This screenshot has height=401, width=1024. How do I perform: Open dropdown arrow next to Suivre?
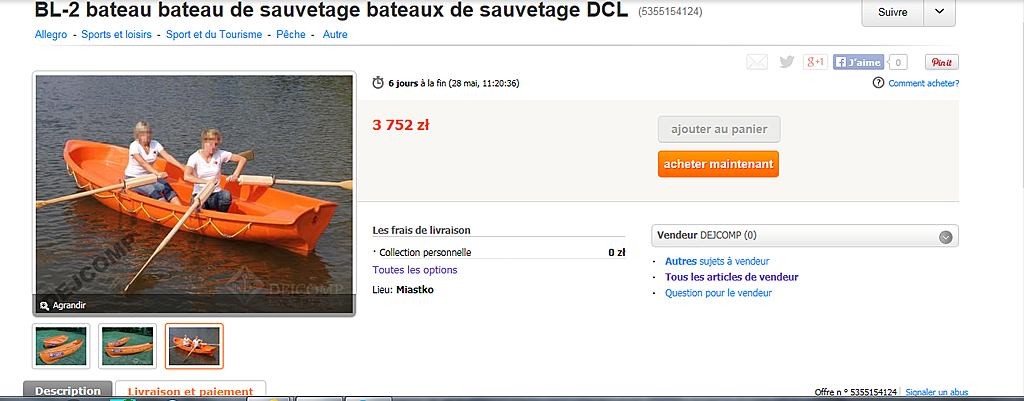point(940,12)
